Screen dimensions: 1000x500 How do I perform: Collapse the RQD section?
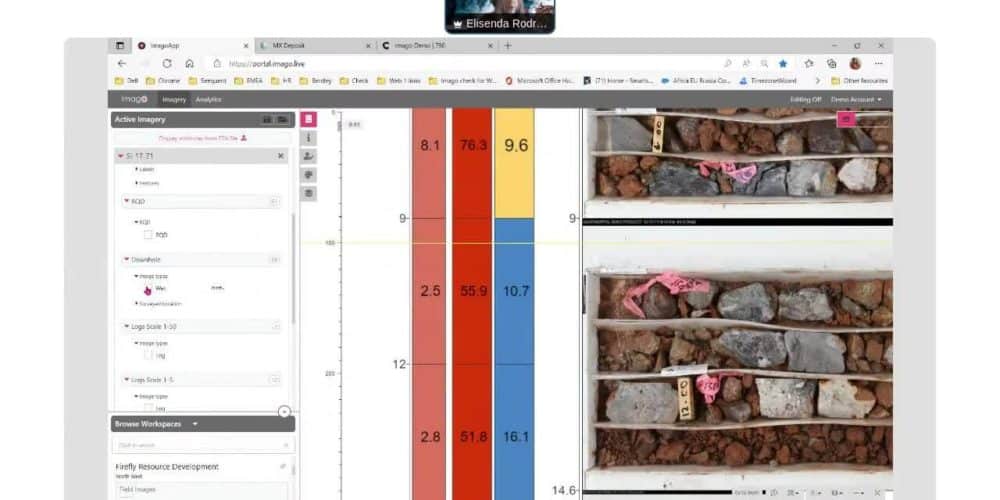[x=123, y=201]
